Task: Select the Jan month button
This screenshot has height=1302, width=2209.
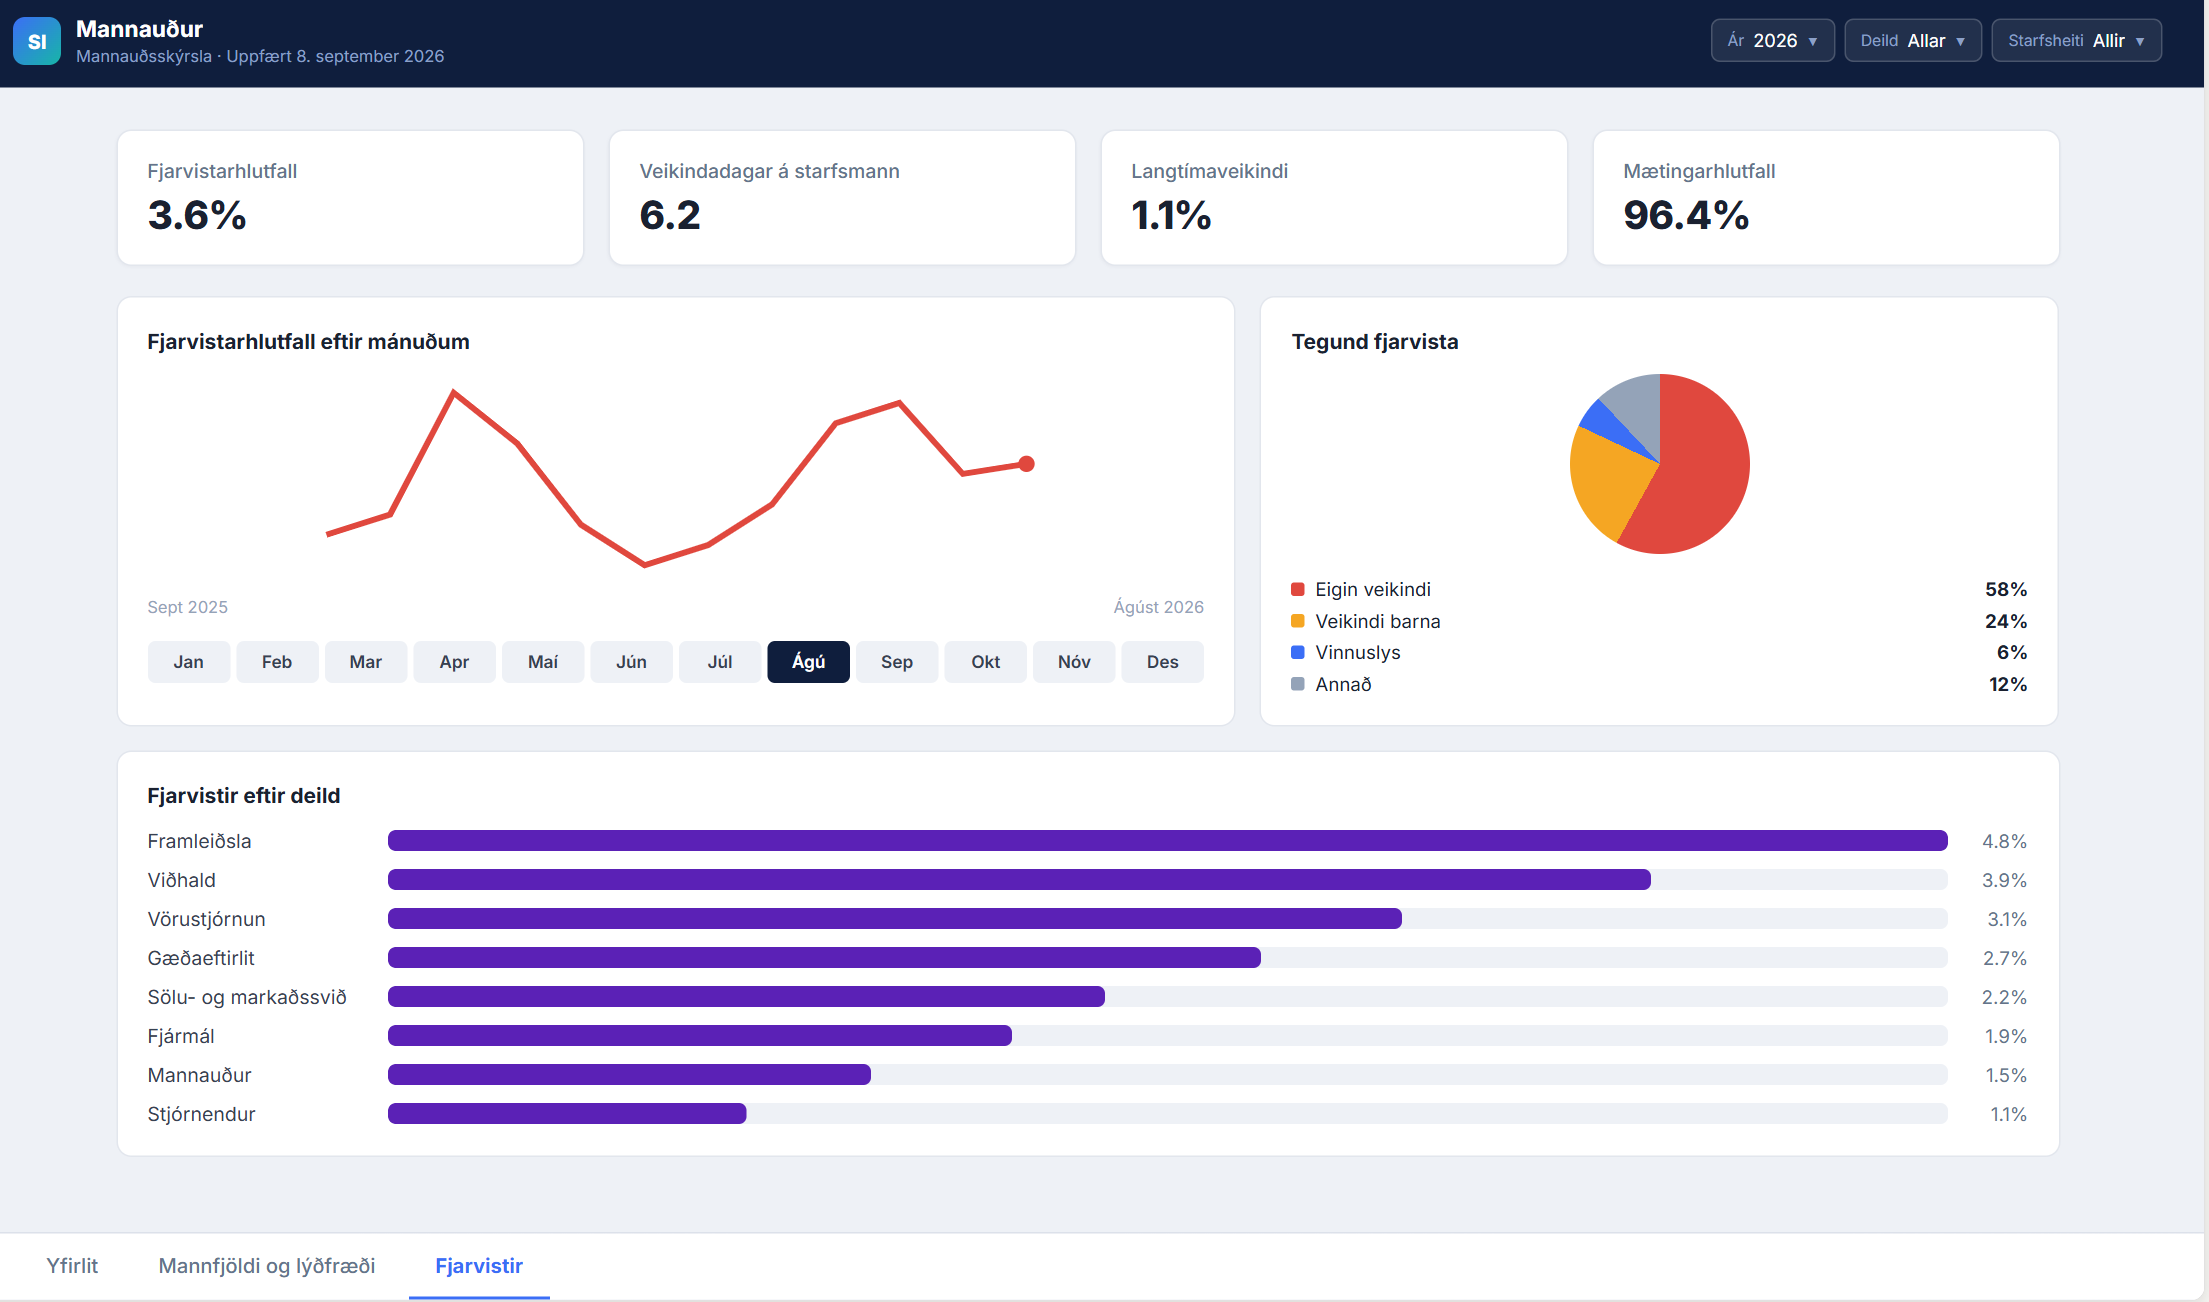Action: (x=188, y=662)
